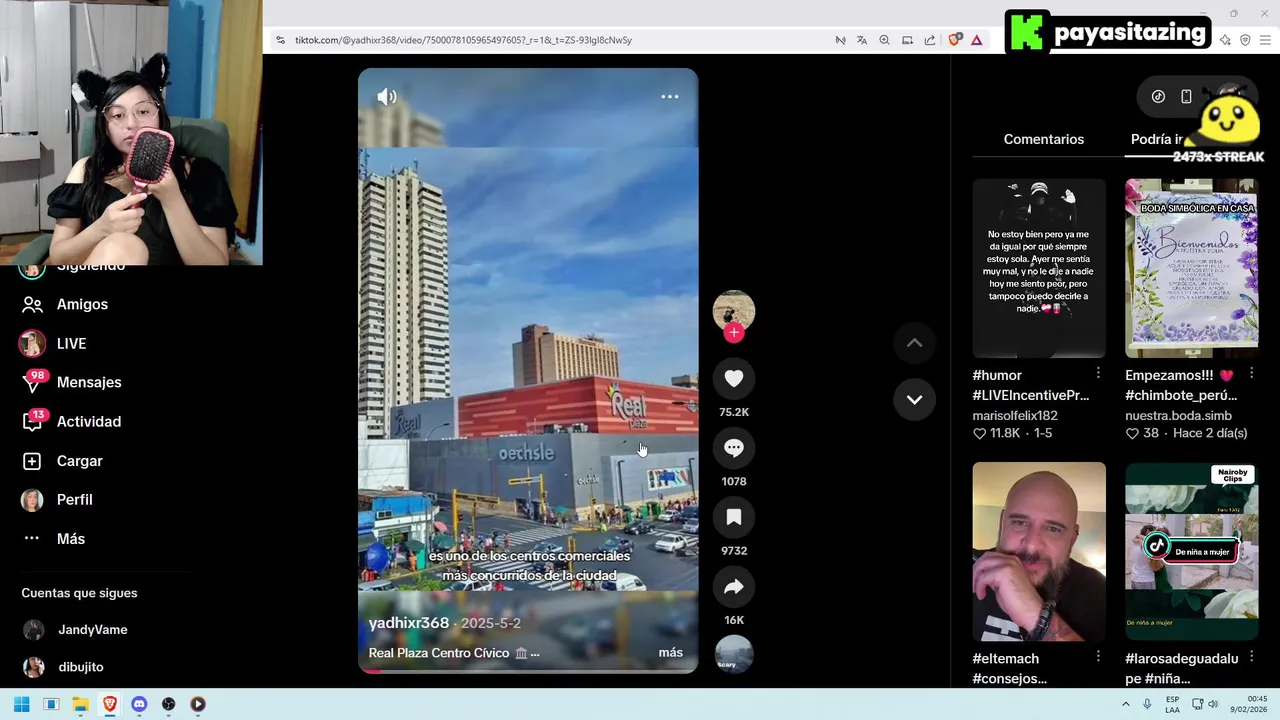This screenshot has width=1280, height=720.
Task: Click the TikTok coins icon in top pill
Action: (1158, 97)
